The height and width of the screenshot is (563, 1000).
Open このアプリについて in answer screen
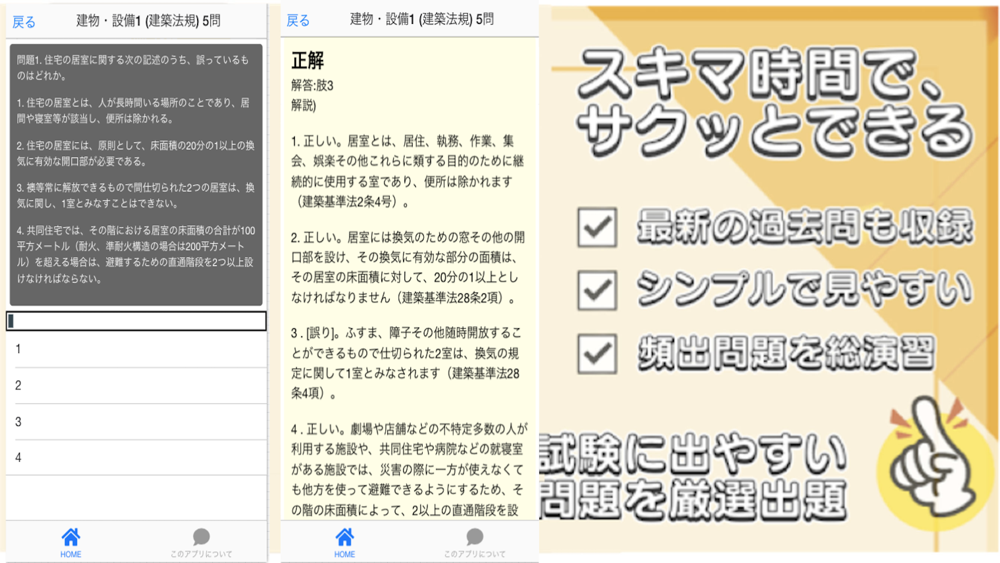pyautogui.click(x=474, y=543)
